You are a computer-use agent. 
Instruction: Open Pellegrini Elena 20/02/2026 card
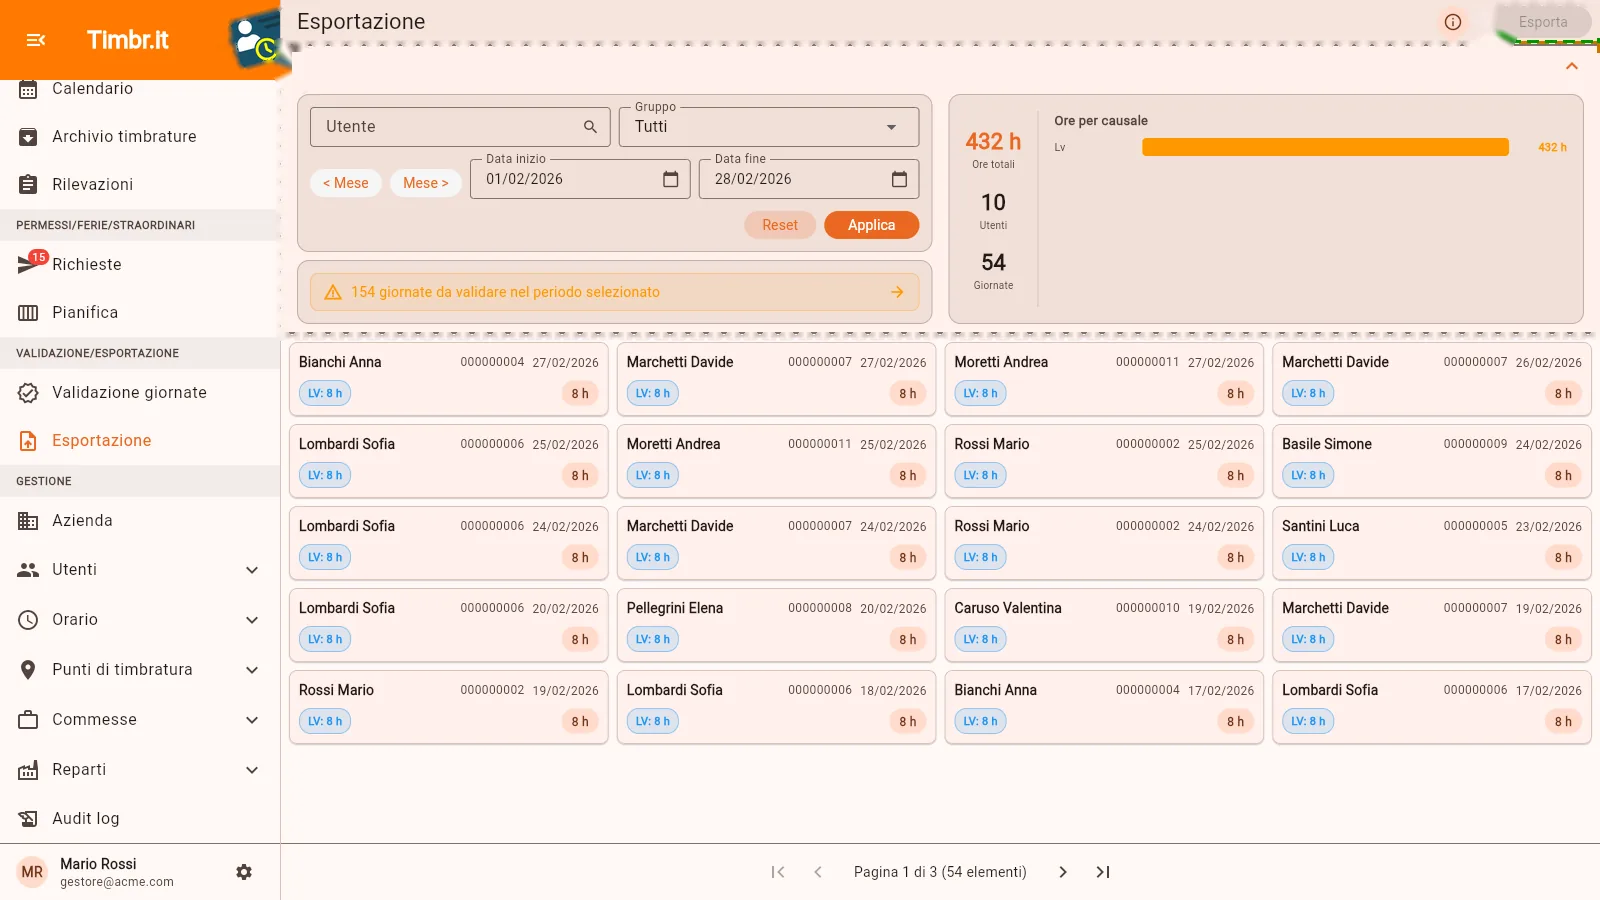(776, 625)
